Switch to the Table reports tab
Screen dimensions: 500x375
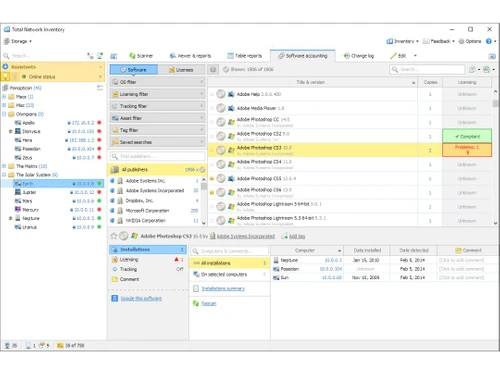[244, 56]
